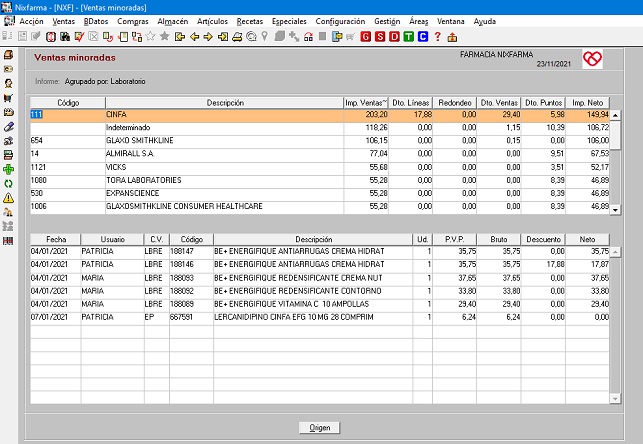The width and height of the screenshot is (643, 444).
Task: Click the capsule pill sidebar icon
Action: [8, 127]
